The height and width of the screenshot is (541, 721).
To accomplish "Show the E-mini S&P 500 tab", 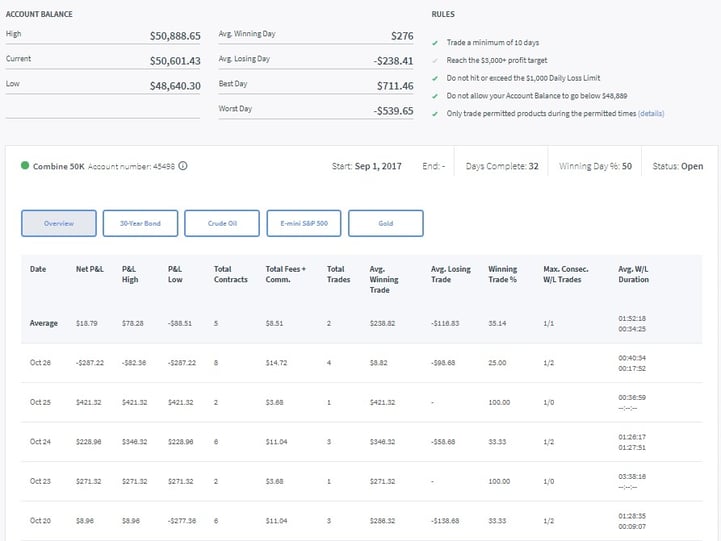I will pos(304,223).
